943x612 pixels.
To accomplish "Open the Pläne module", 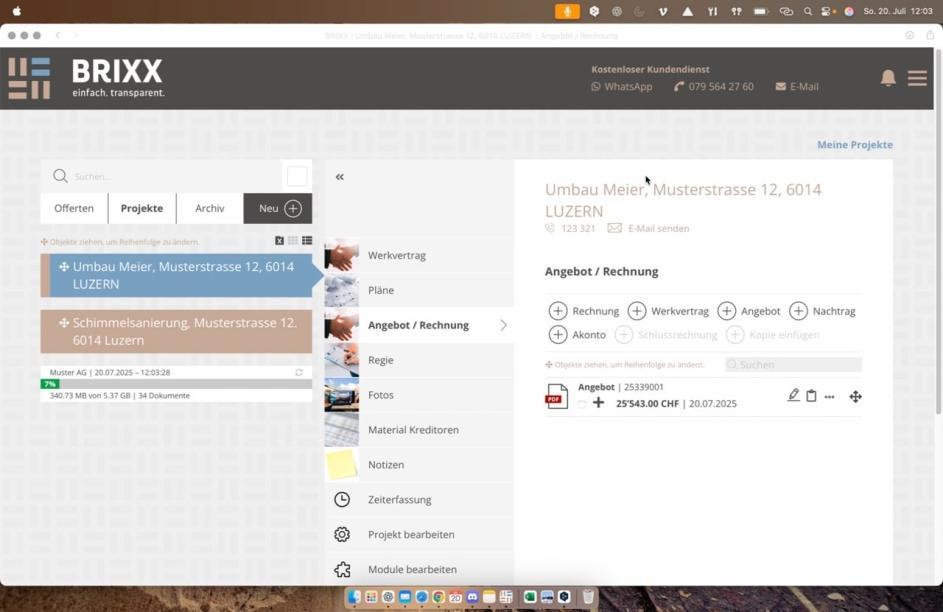I will click(419, 290).
